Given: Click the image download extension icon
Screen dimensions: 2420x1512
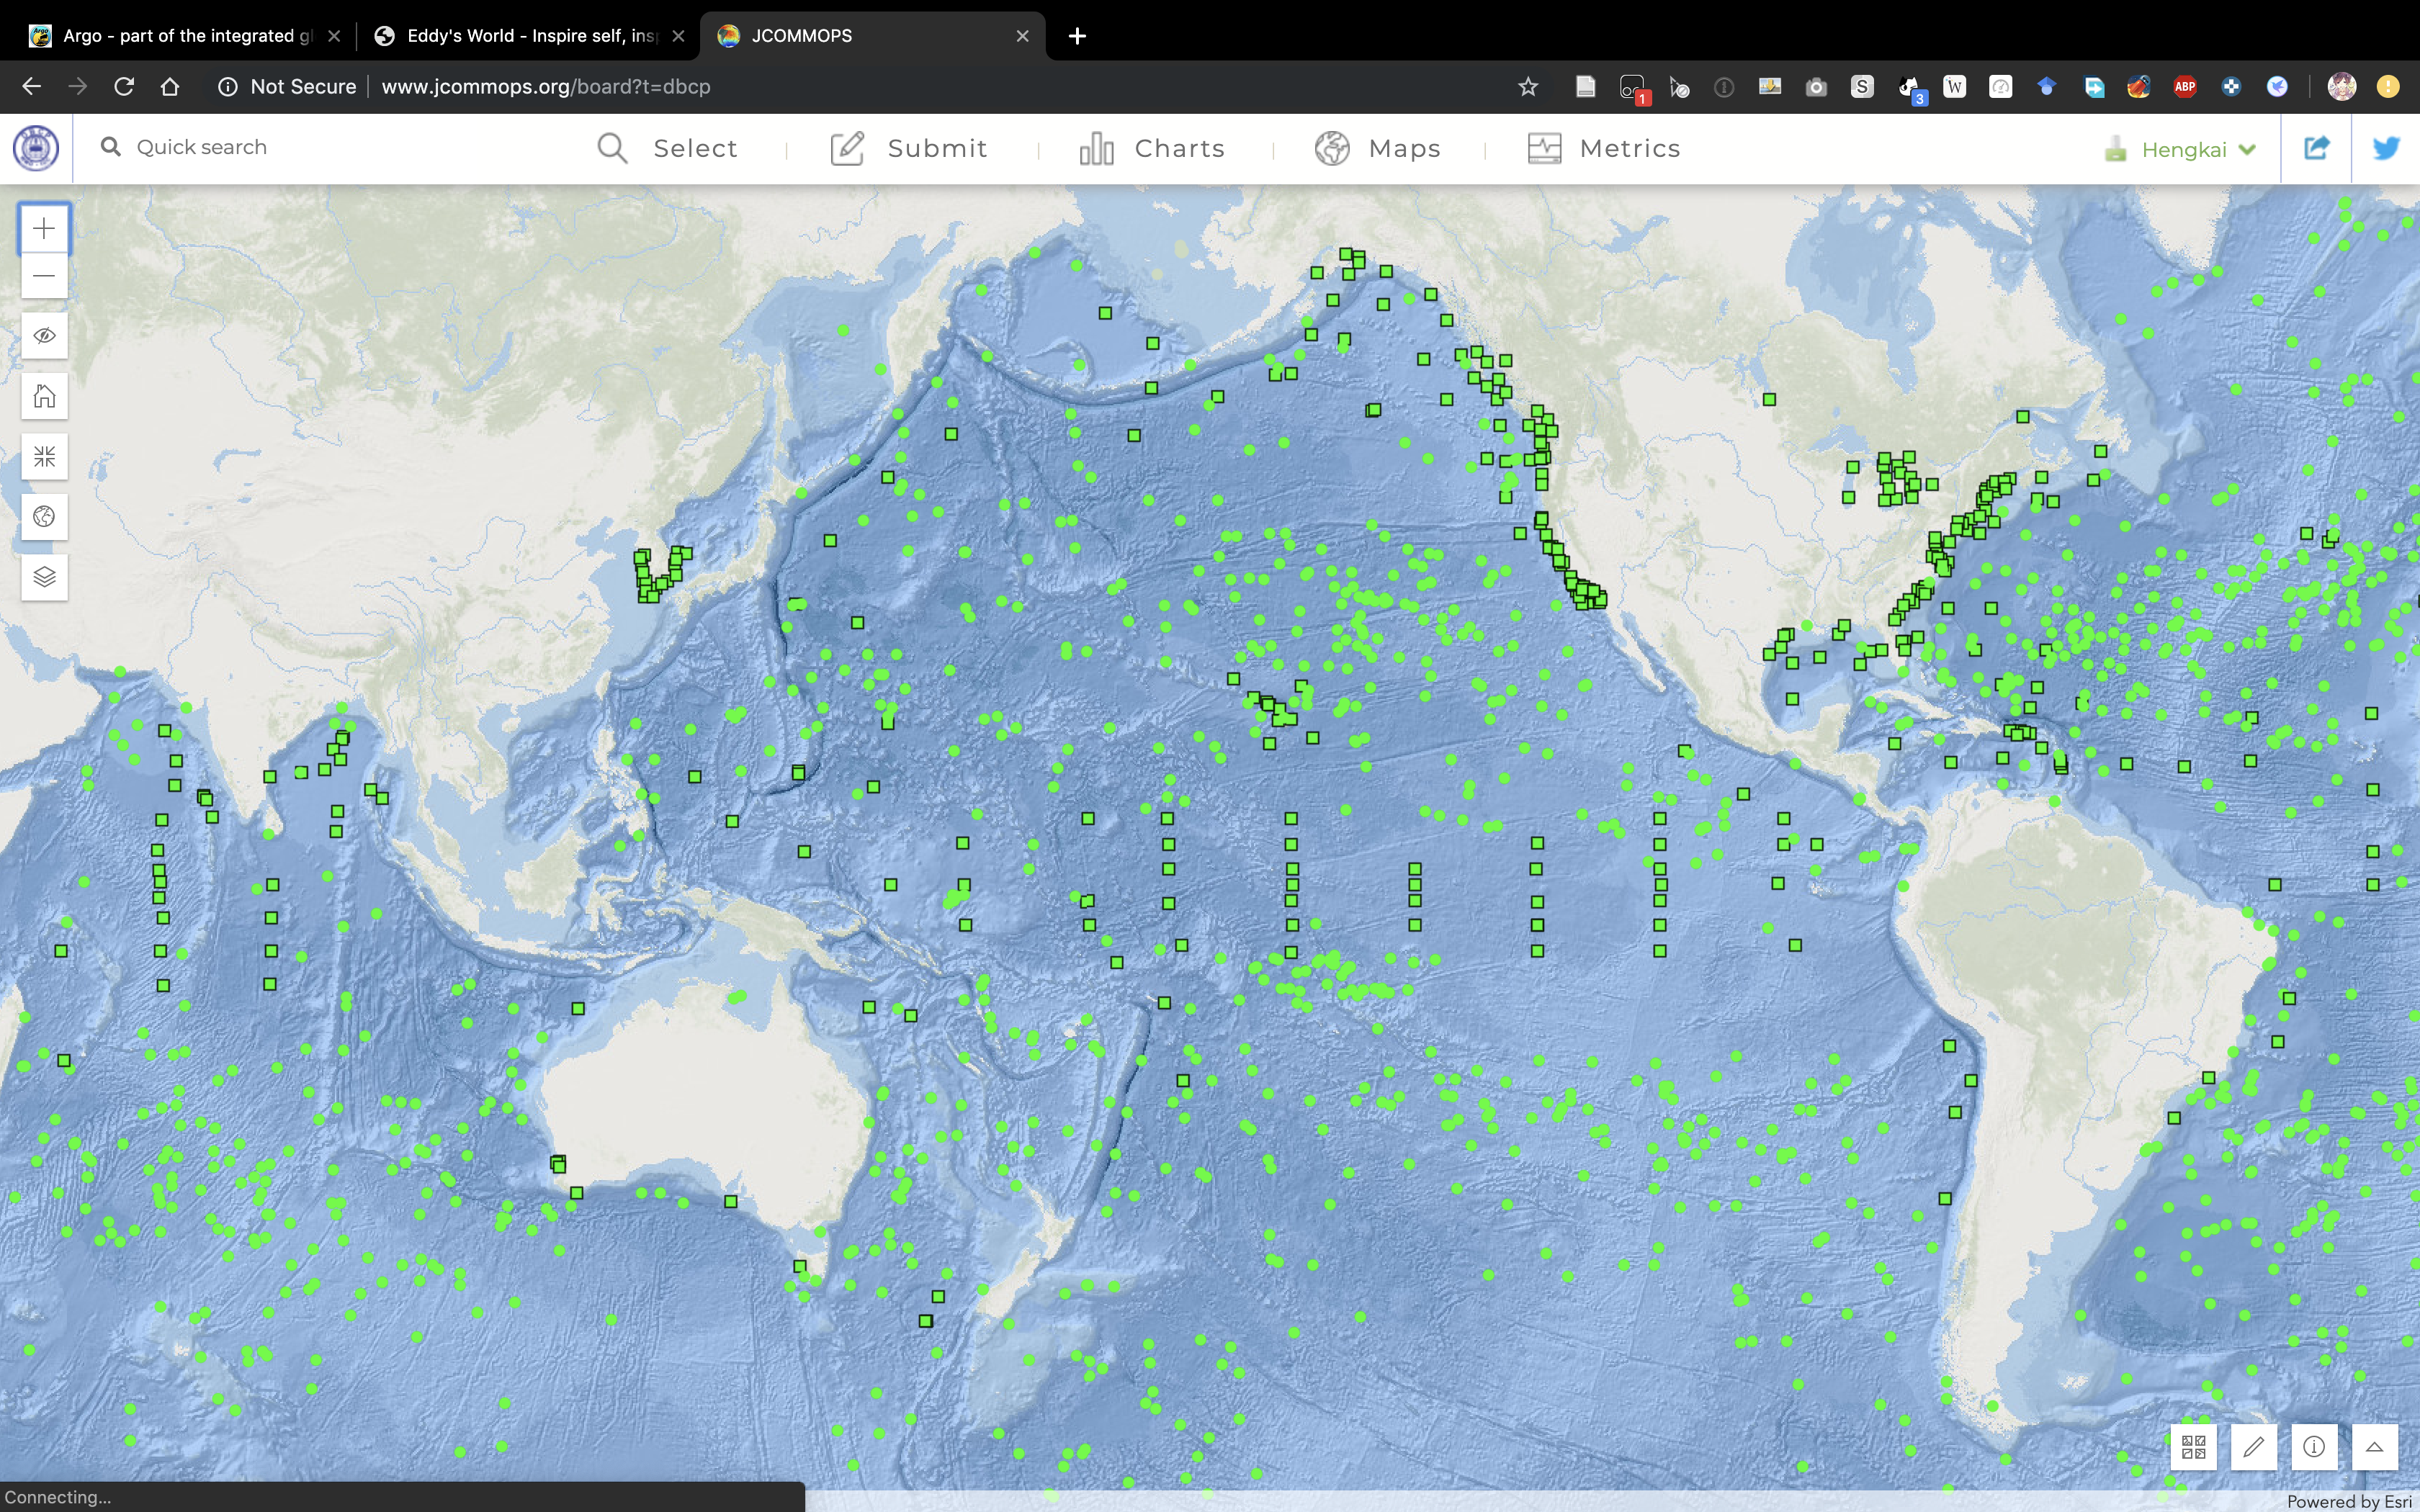Looking at the screenshot, I should 1770,87.
